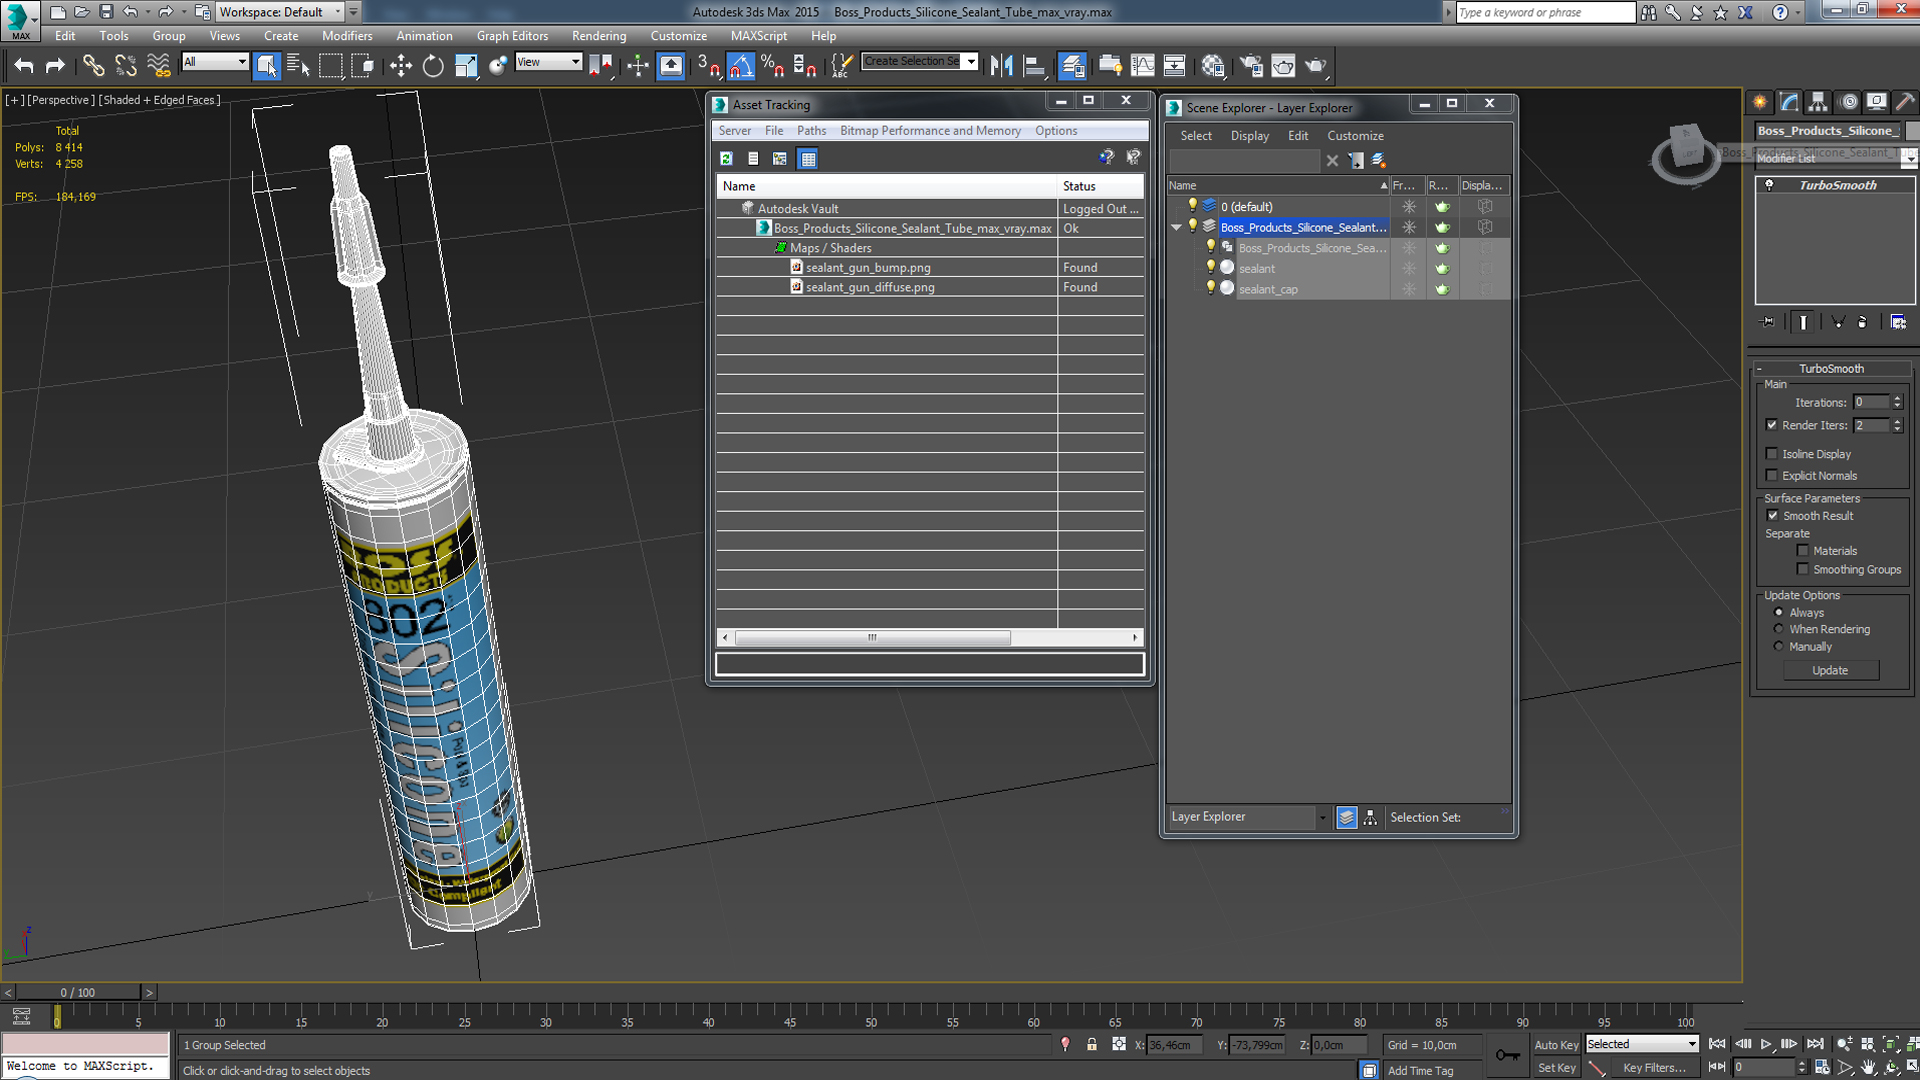Open the Material Editor icon
The width and height of the screenshot is (1920, 1080).
[1213, 66]
